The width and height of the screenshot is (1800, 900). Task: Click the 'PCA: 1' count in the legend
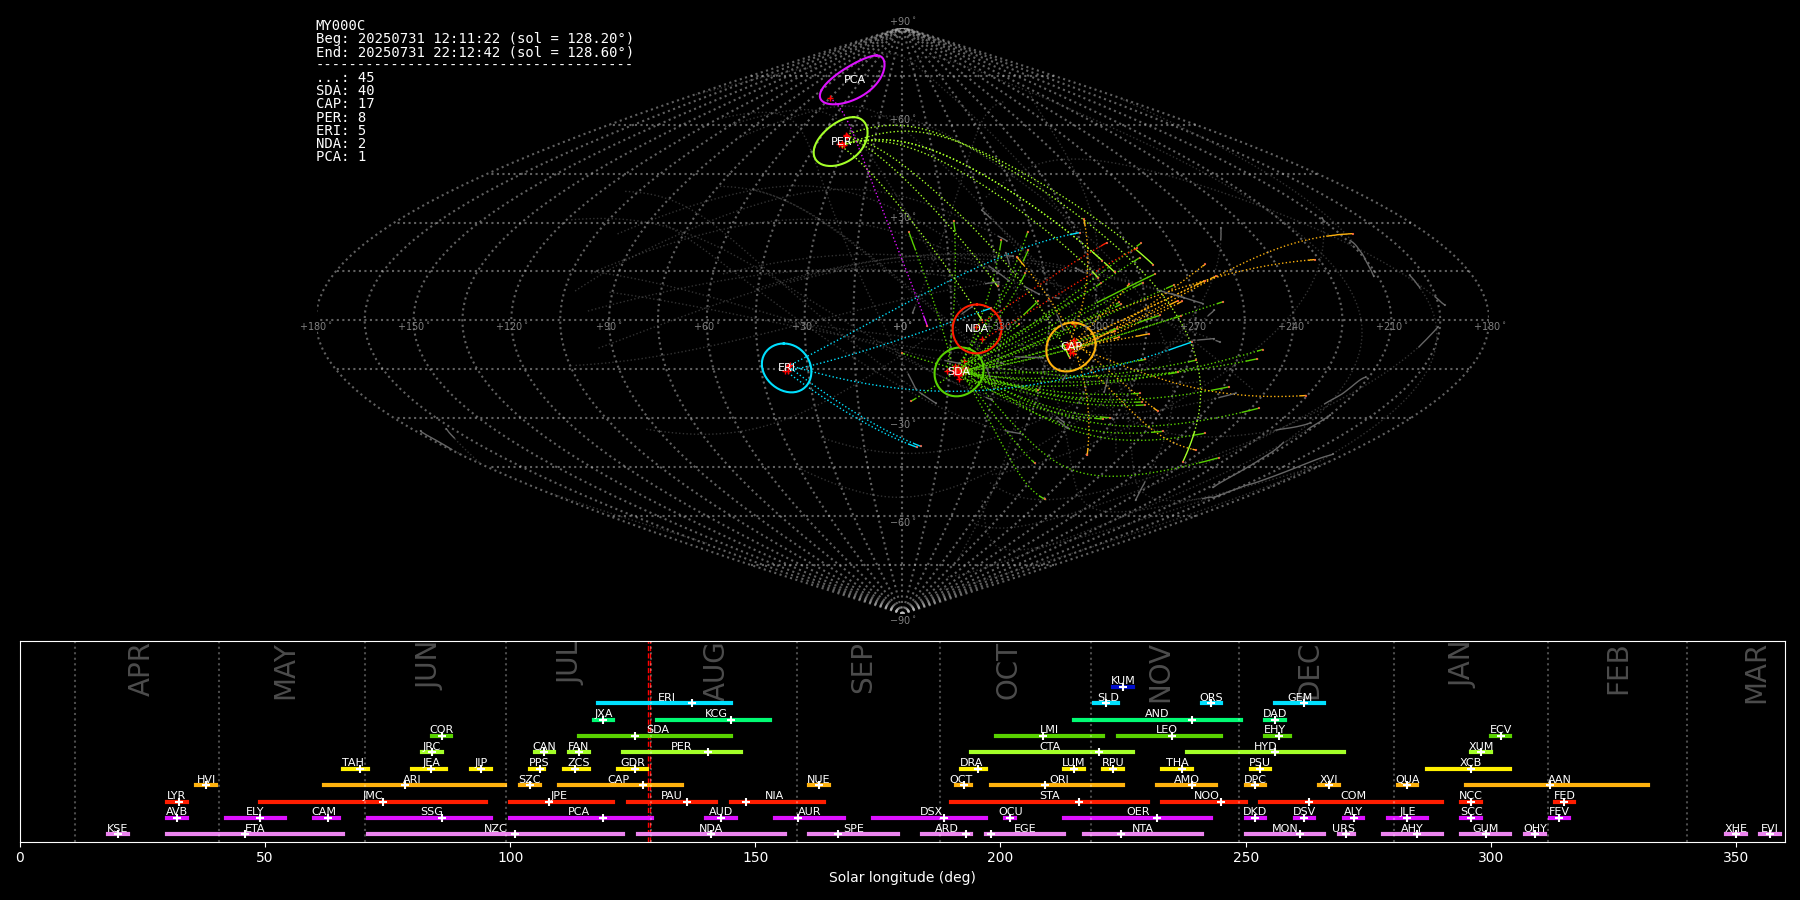(x=341, y=157)
